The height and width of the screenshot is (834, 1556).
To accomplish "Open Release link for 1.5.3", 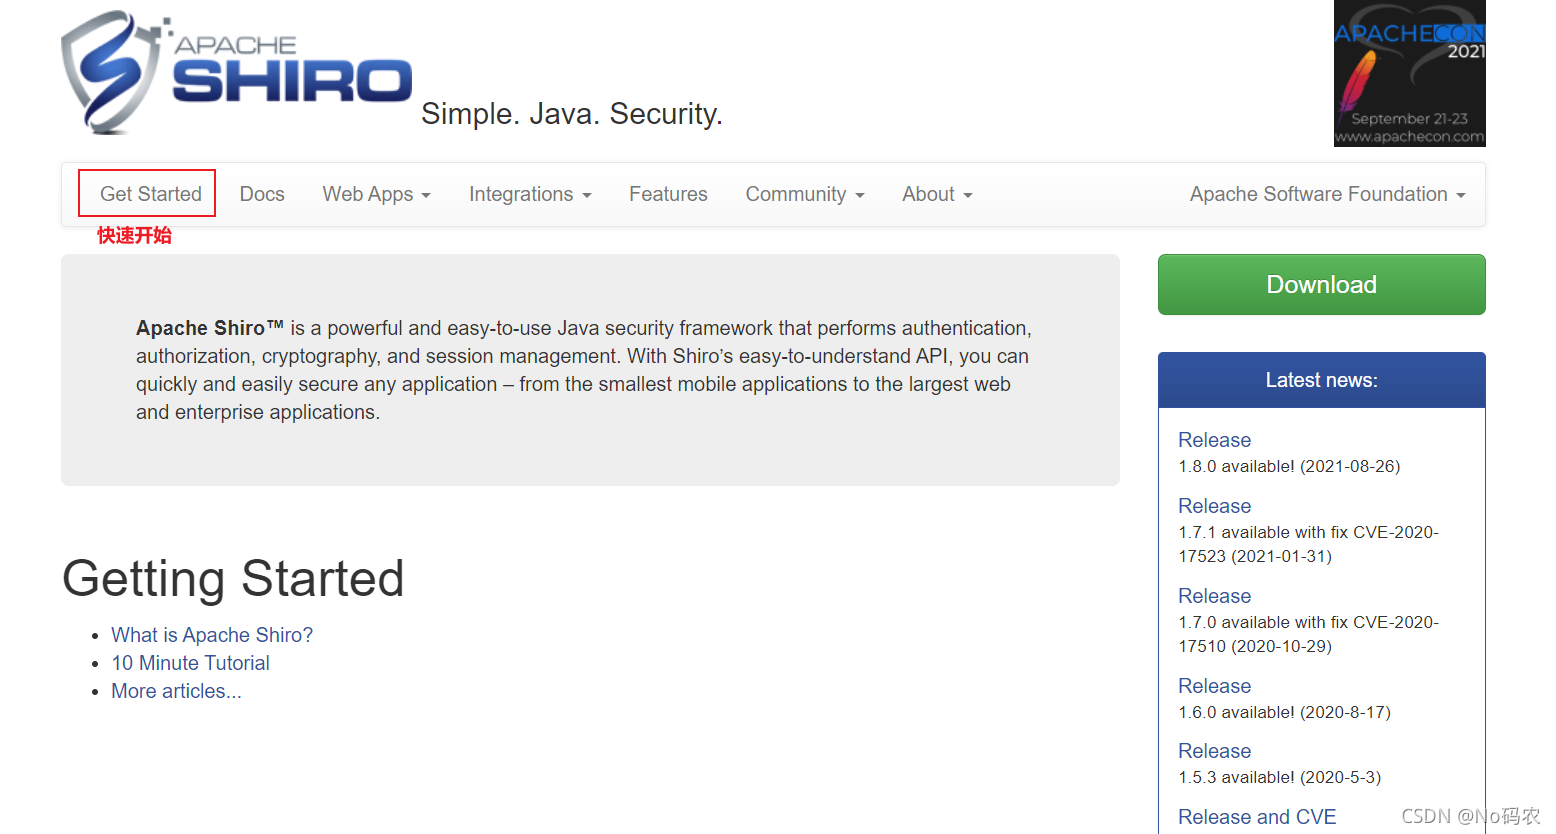I will click(x=1214, y=751).
